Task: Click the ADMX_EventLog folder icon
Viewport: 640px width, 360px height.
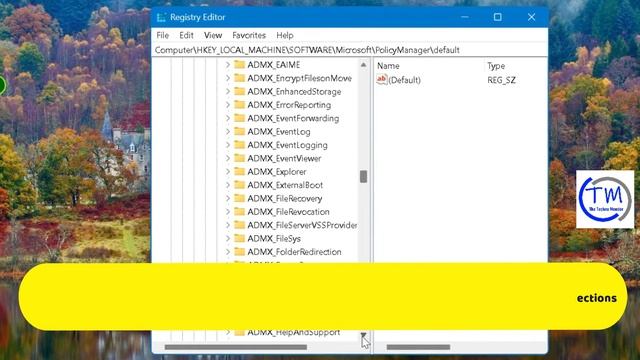Action: click(240, 131)
